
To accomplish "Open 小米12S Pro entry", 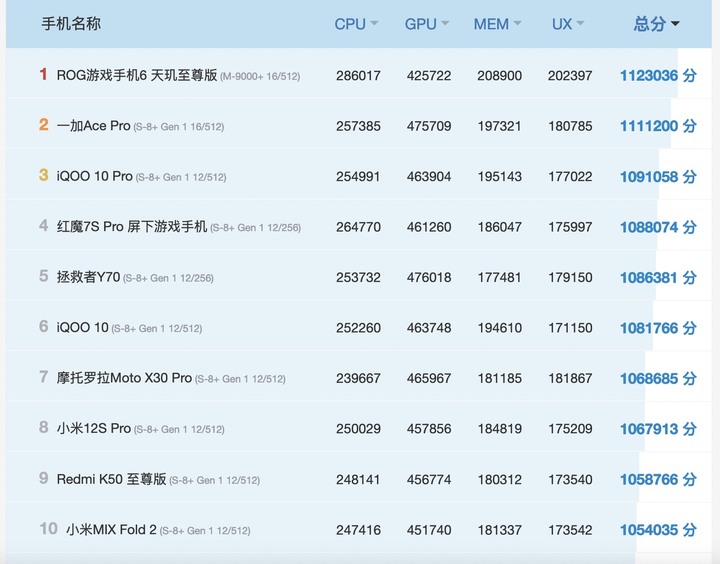I will (94, 429).
